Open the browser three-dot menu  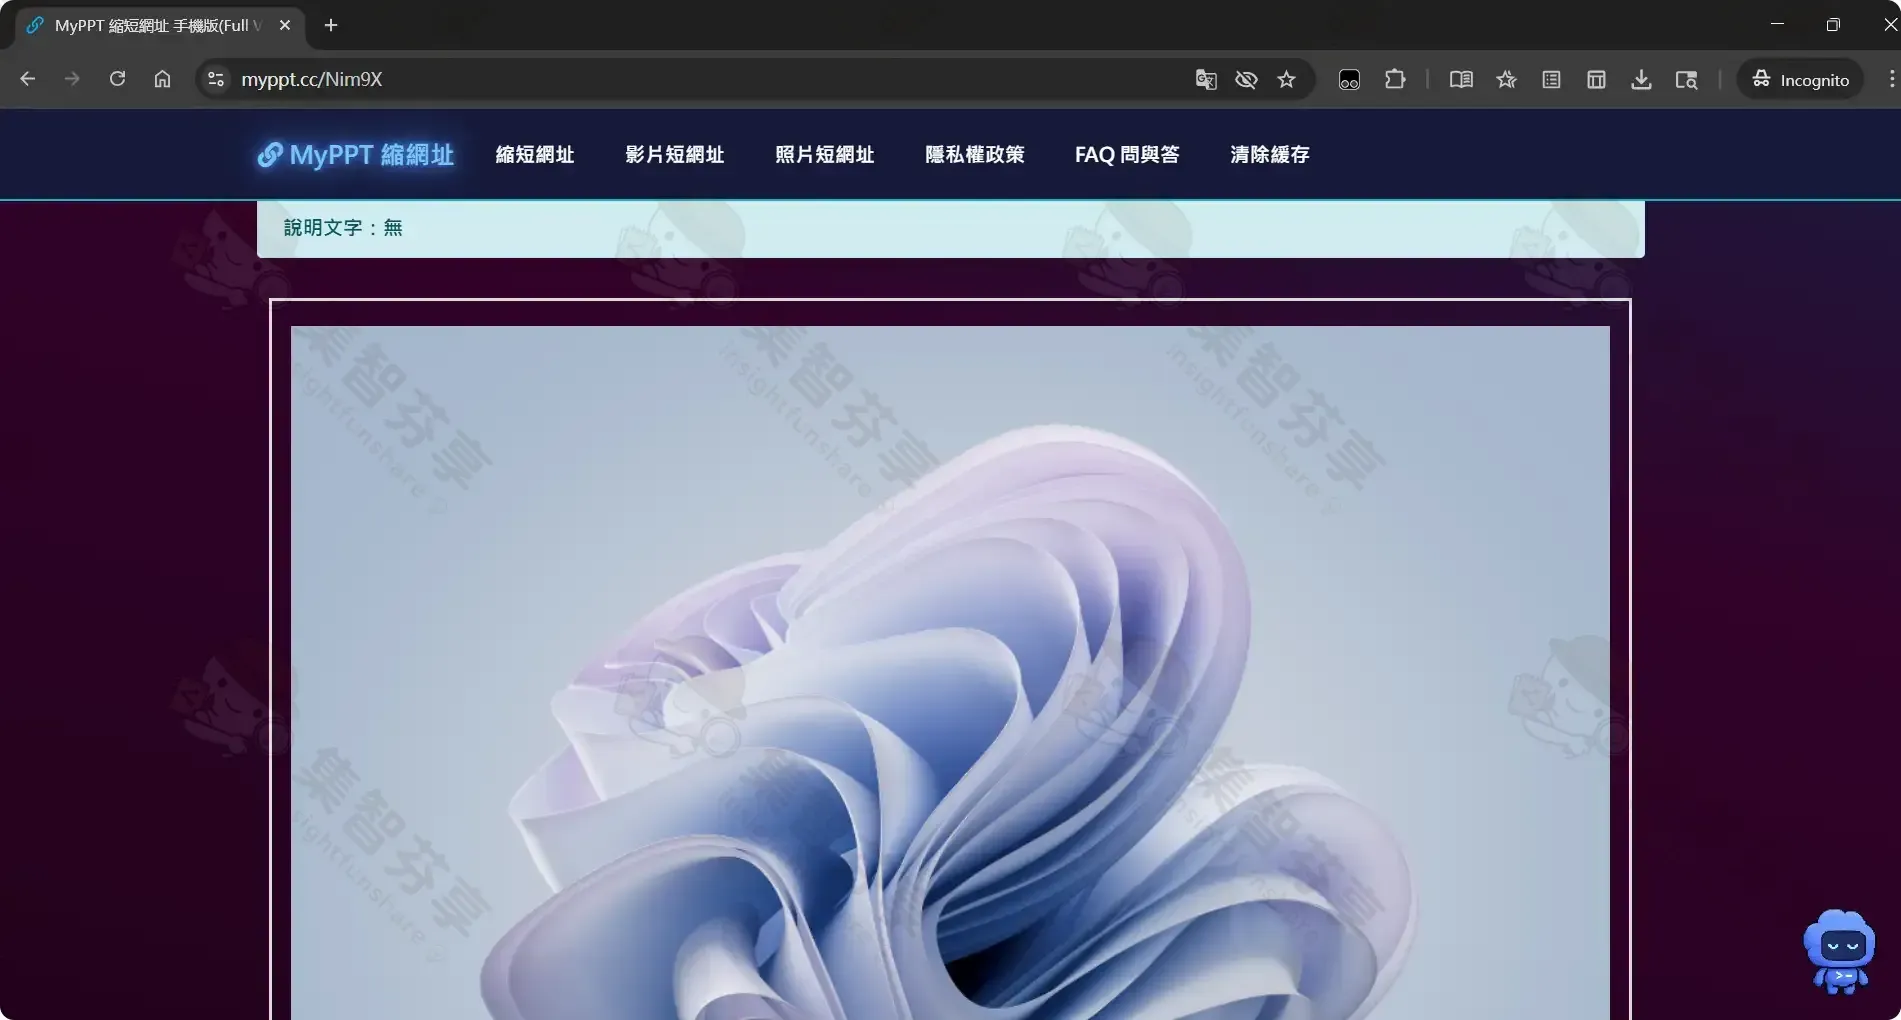tap(1891, 79)
